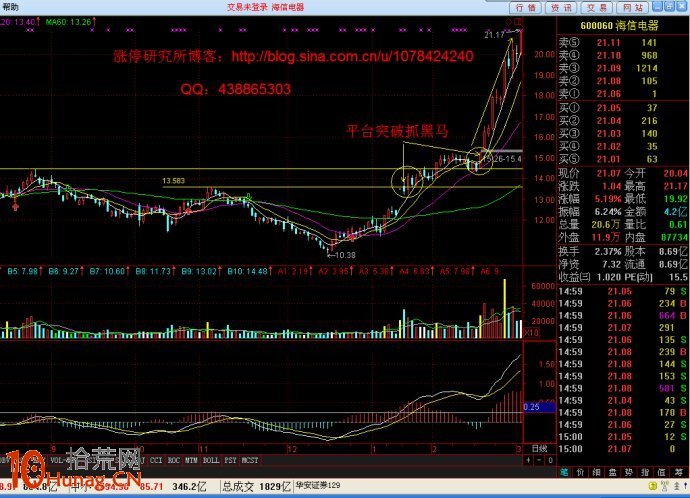Click the 日线 daily period label
This screenshot has height=498, width=690.
point(540,449)
